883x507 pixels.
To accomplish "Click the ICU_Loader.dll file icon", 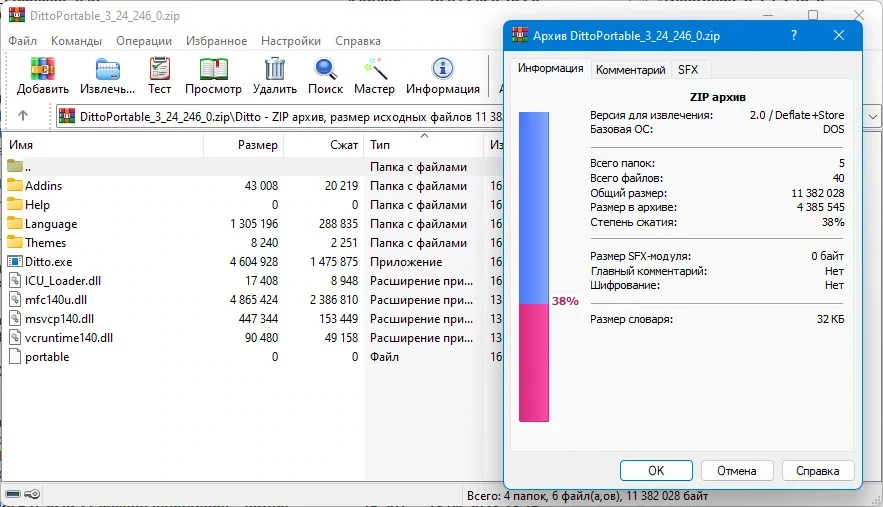I will [15, 281].
